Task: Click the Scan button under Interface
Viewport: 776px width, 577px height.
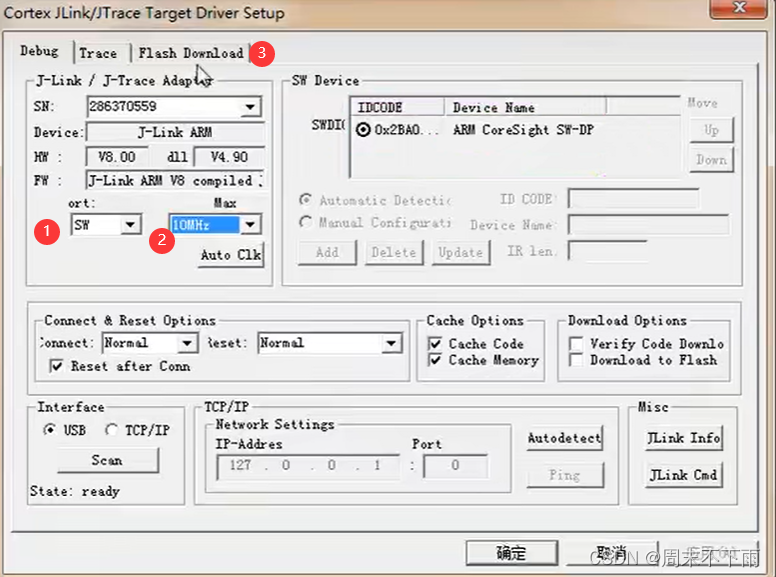Action: click(108, 460)
